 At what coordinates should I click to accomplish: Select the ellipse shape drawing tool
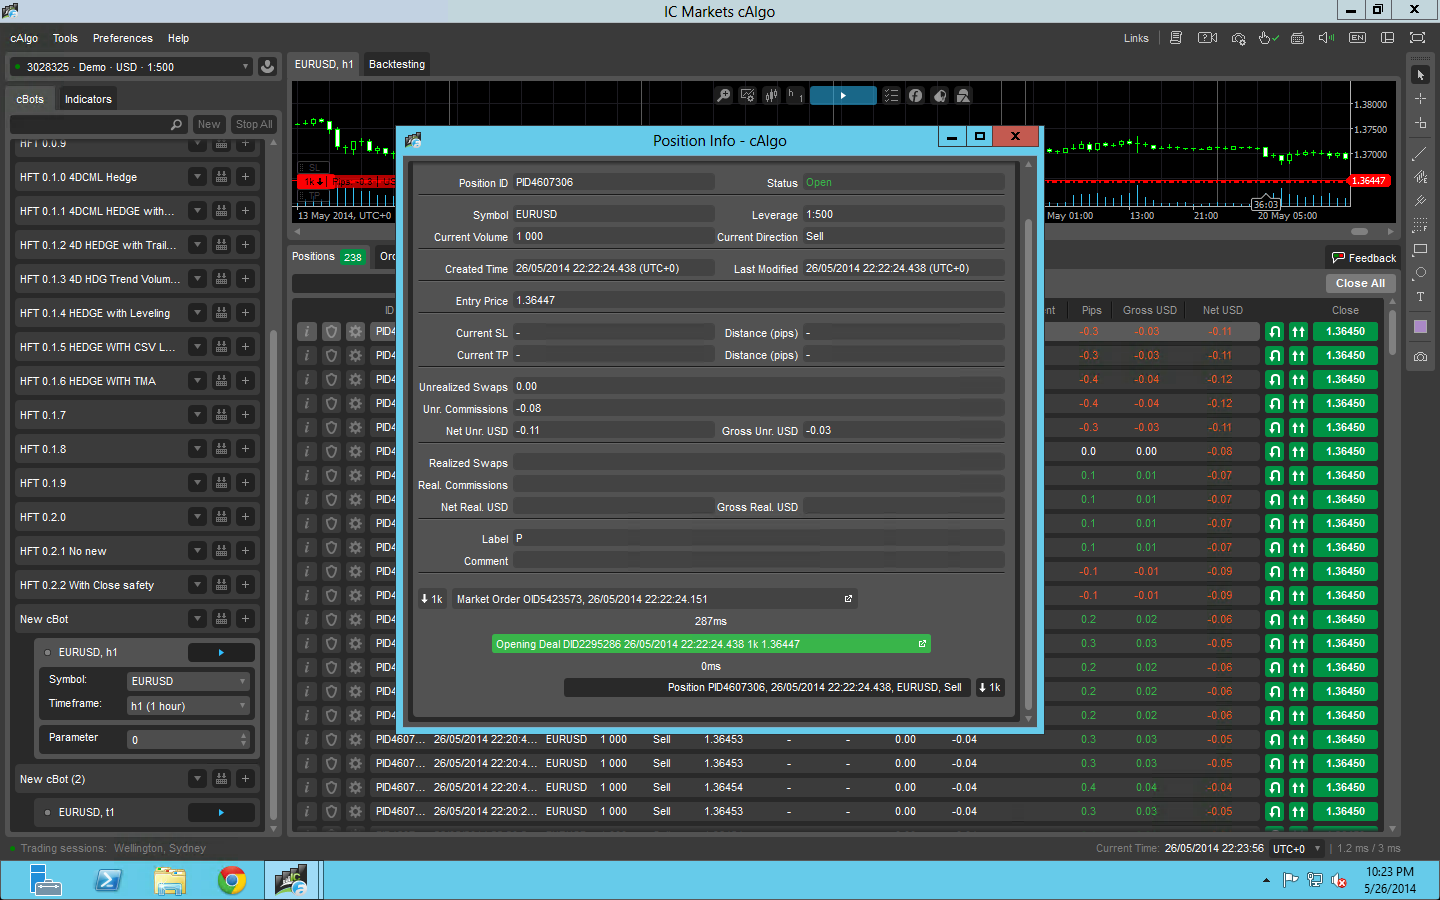(x=1420, y=273)
